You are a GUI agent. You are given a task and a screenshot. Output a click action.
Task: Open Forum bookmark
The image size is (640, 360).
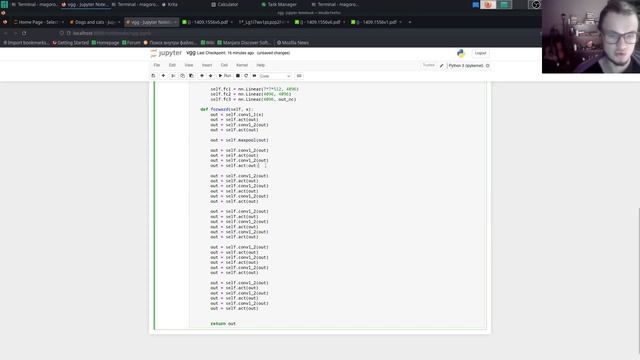click(131, 42)
